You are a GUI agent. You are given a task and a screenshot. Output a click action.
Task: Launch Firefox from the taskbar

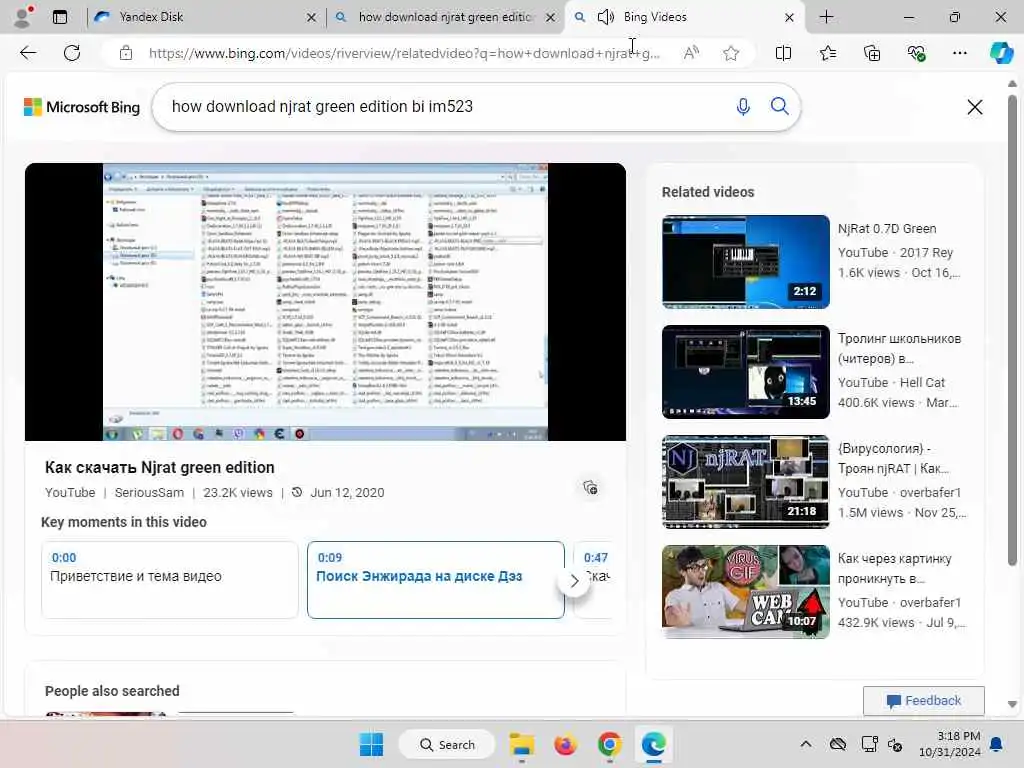click(566, 744)
